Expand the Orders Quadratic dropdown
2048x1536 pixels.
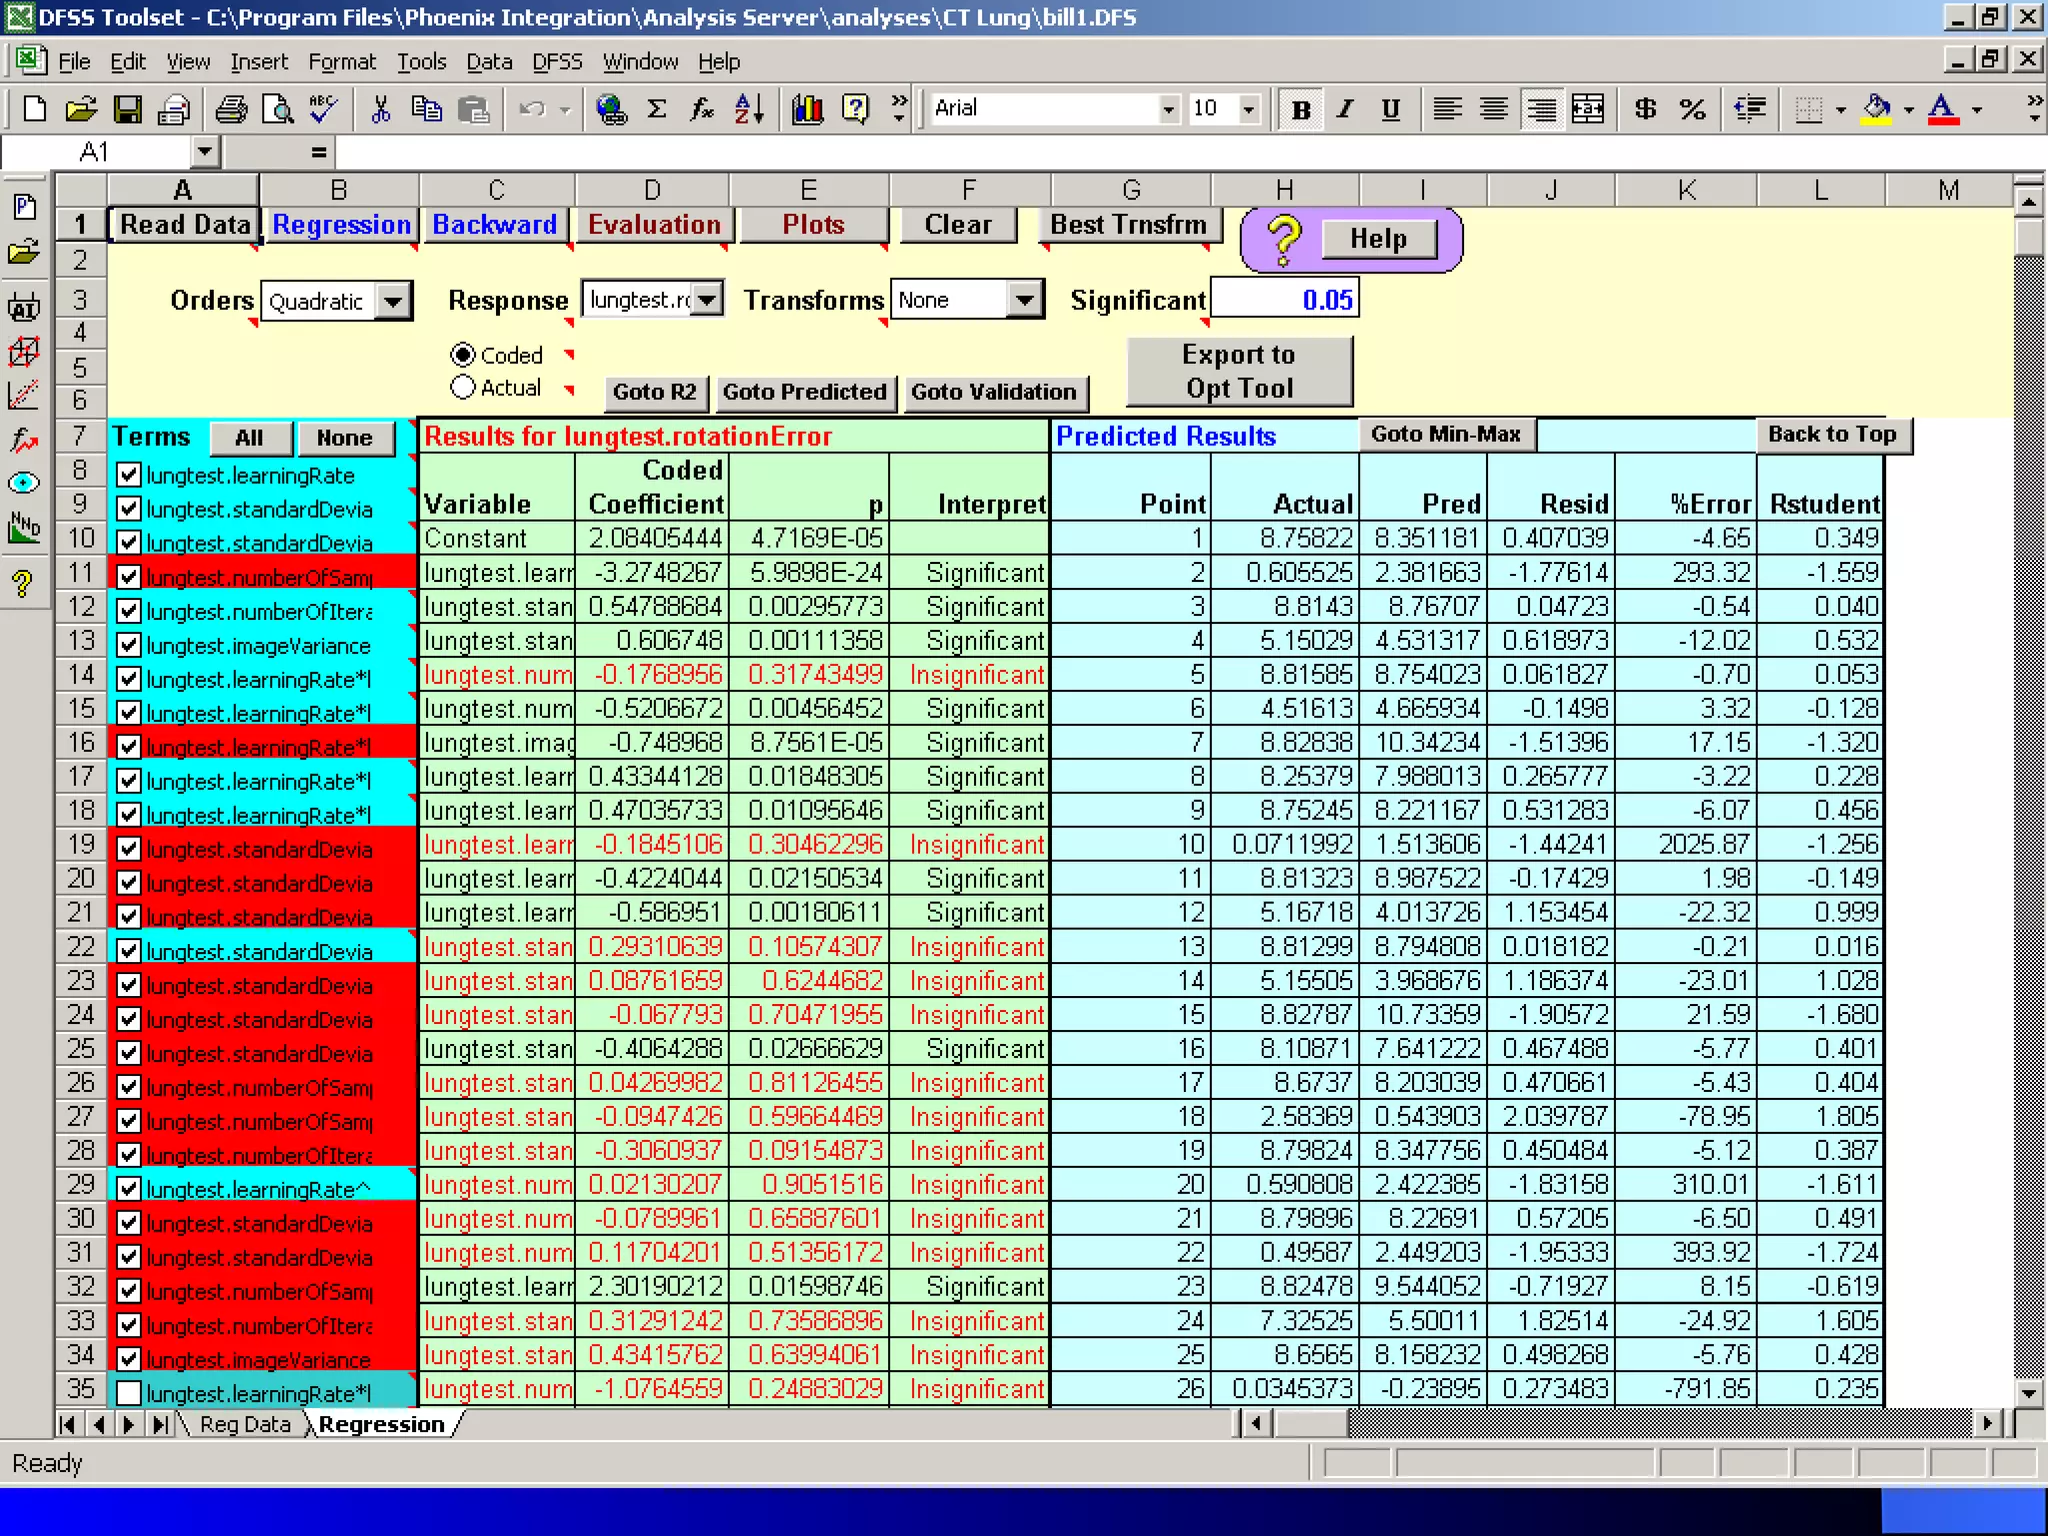(x=394, y=301)
